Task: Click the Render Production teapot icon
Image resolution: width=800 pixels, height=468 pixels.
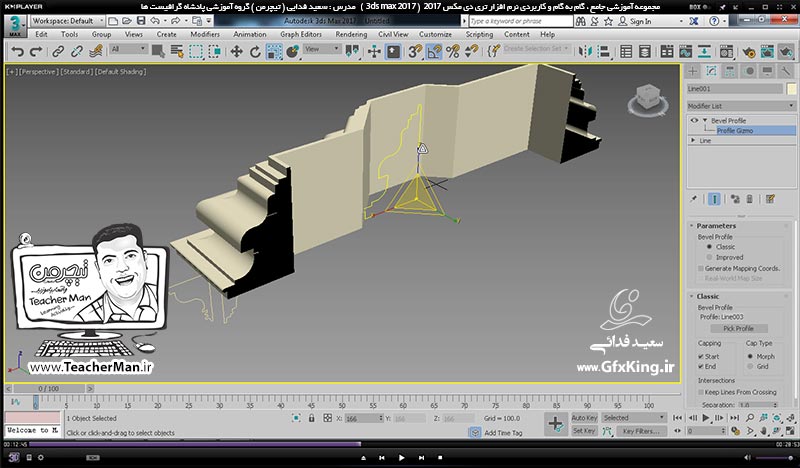Action: [x=786, y=52]
